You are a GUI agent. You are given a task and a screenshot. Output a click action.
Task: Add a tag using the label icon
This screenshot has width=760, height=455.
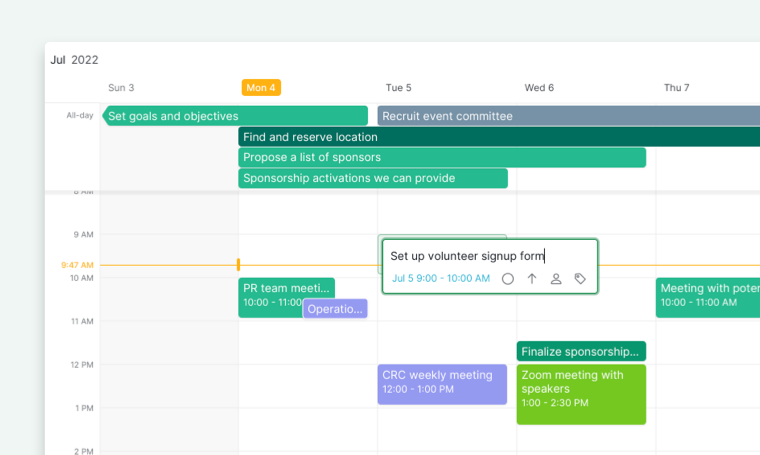tap(580, 279)
